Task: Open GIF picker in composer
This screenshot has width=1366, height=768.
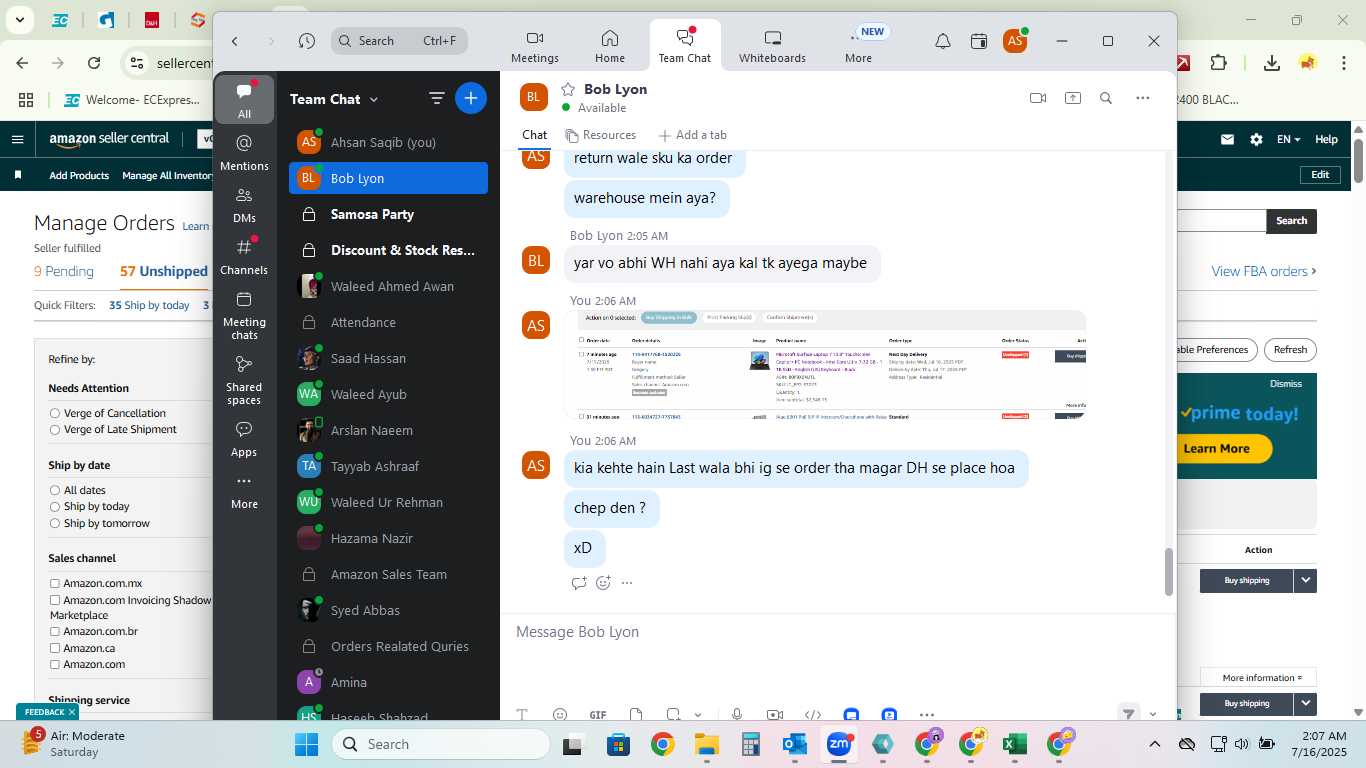Action: click(598, 715)
